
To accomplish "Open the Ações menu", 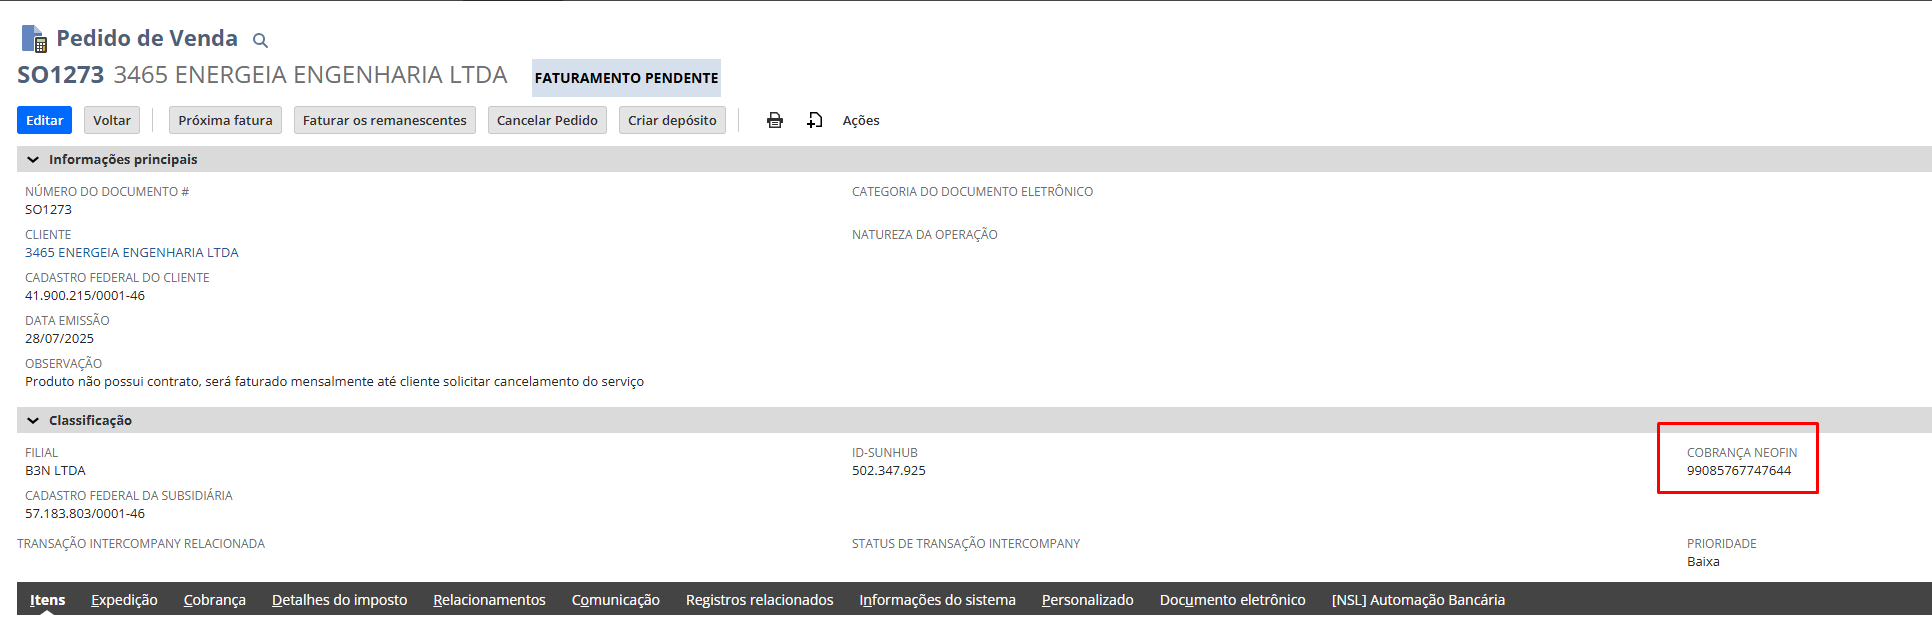I will click(860, 120).
